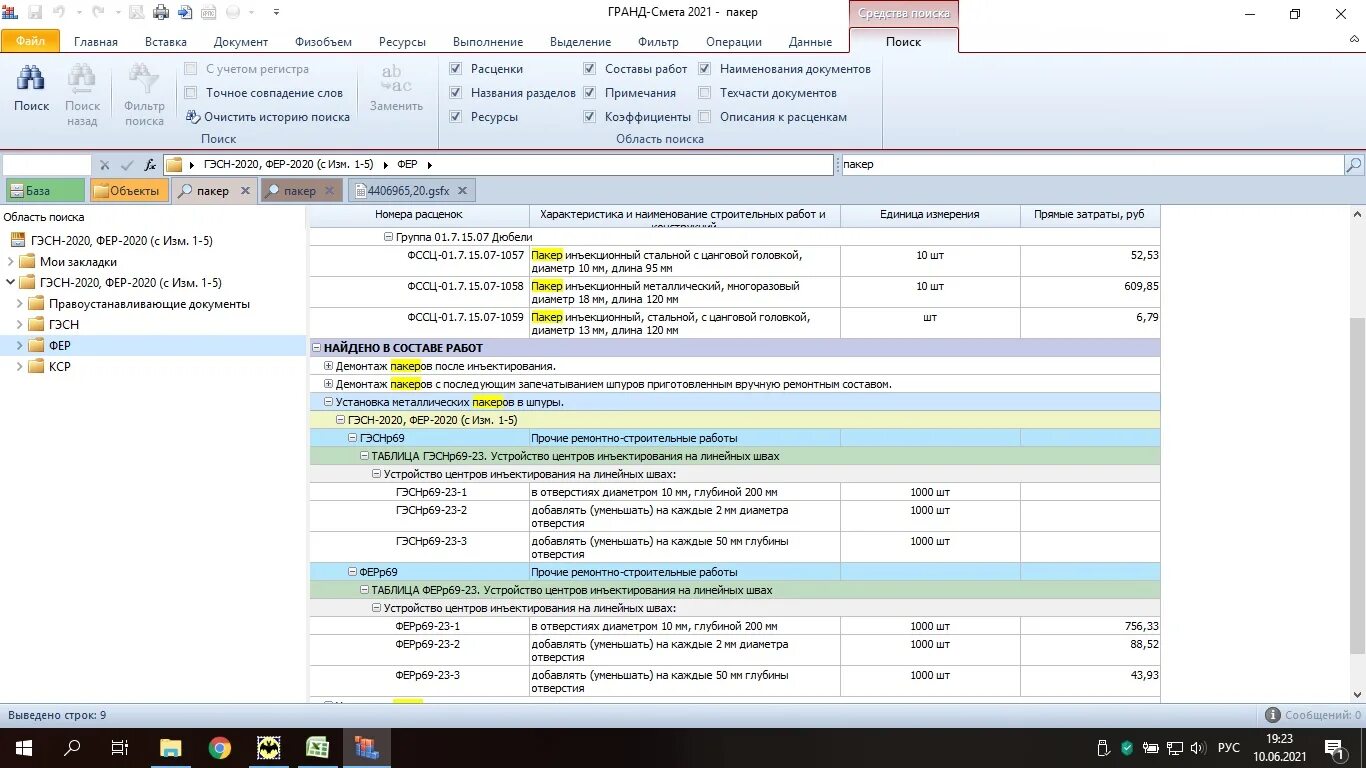This screenshot has height=768, width=1366.
Task: Close the active пакер search tab
Action: tap(245, 191)
